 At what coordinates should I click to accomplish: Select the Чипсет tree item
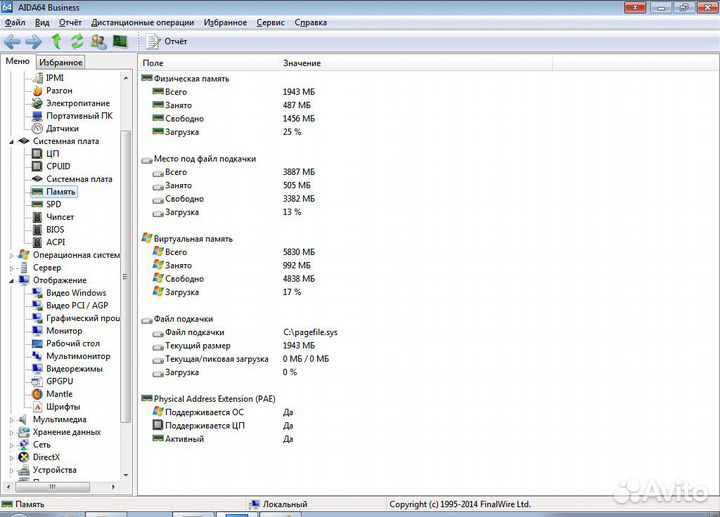point(60,217)
